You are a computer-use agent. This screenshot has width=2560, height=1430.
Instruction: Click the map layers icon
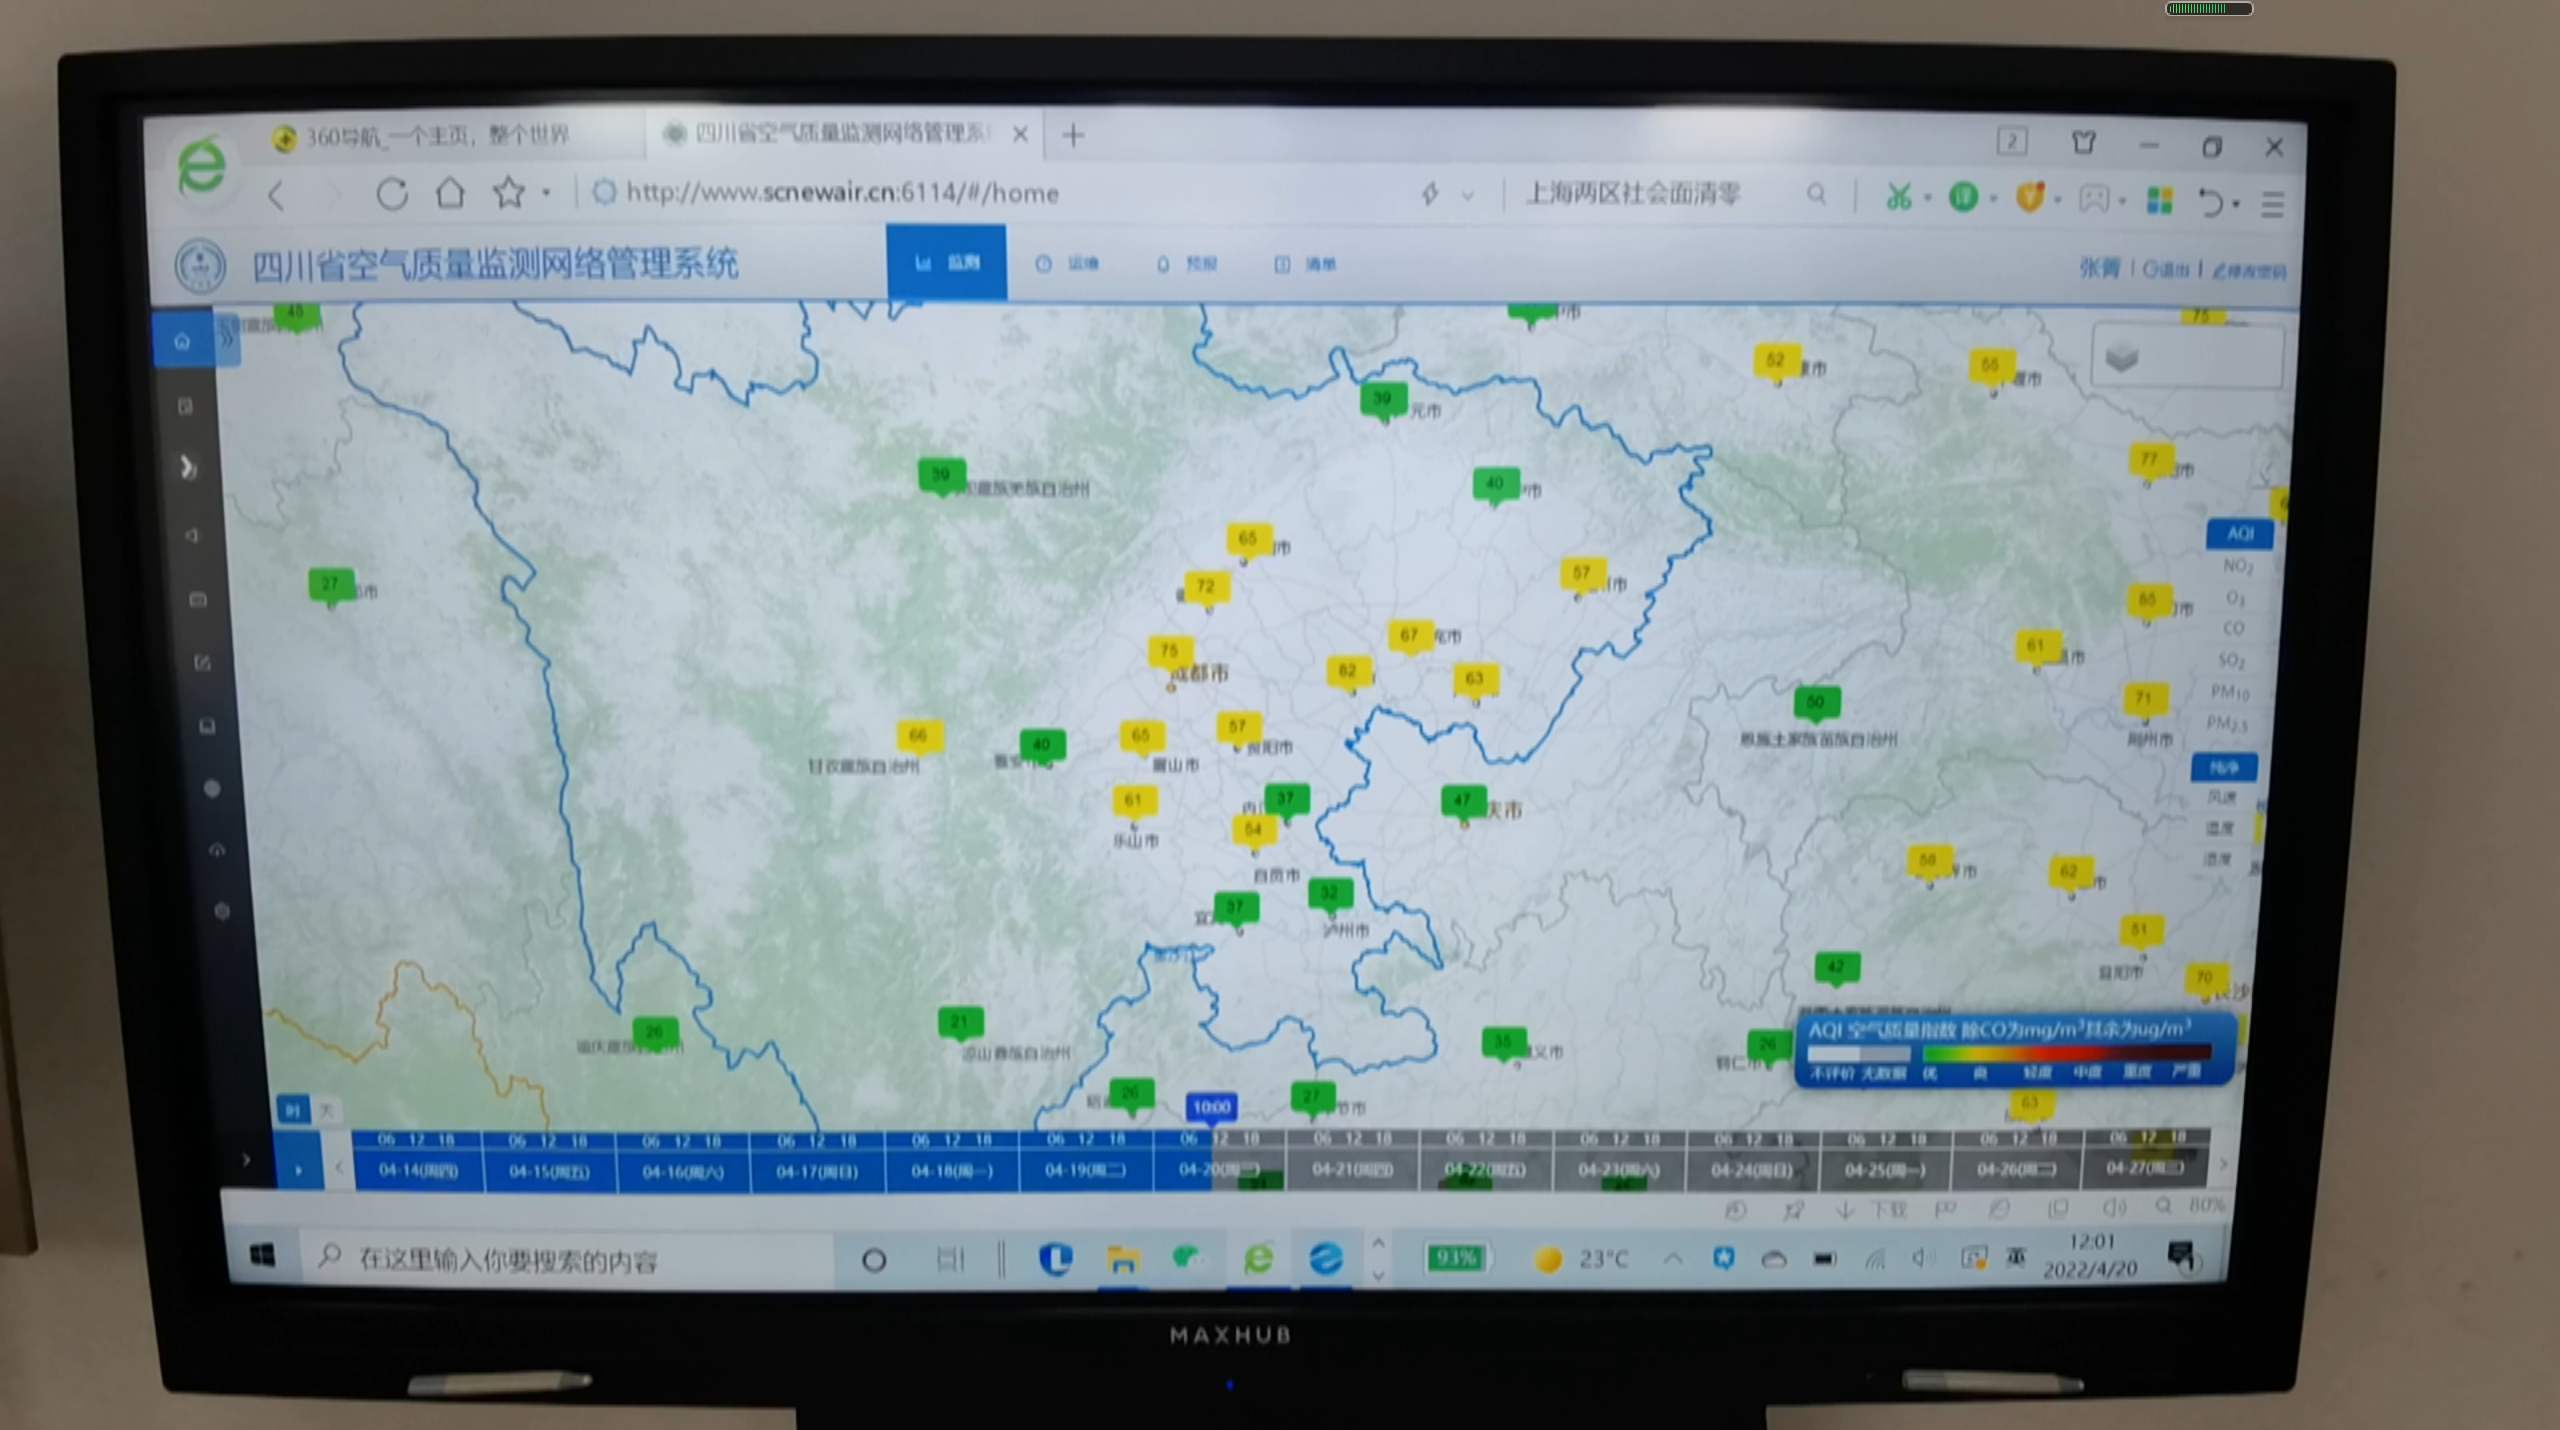click(2122, 357)
